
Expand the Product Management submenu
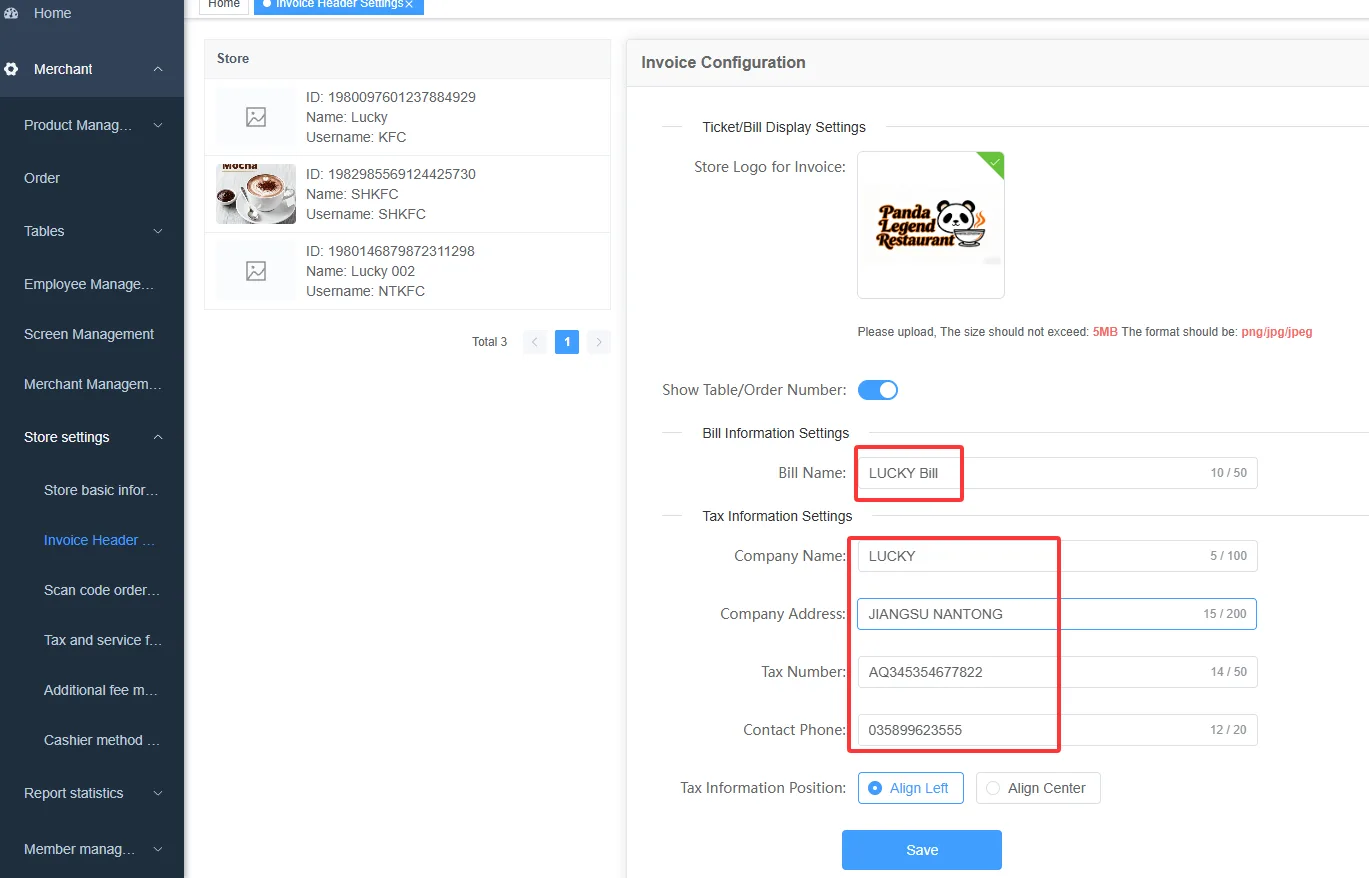coord(158,125)
